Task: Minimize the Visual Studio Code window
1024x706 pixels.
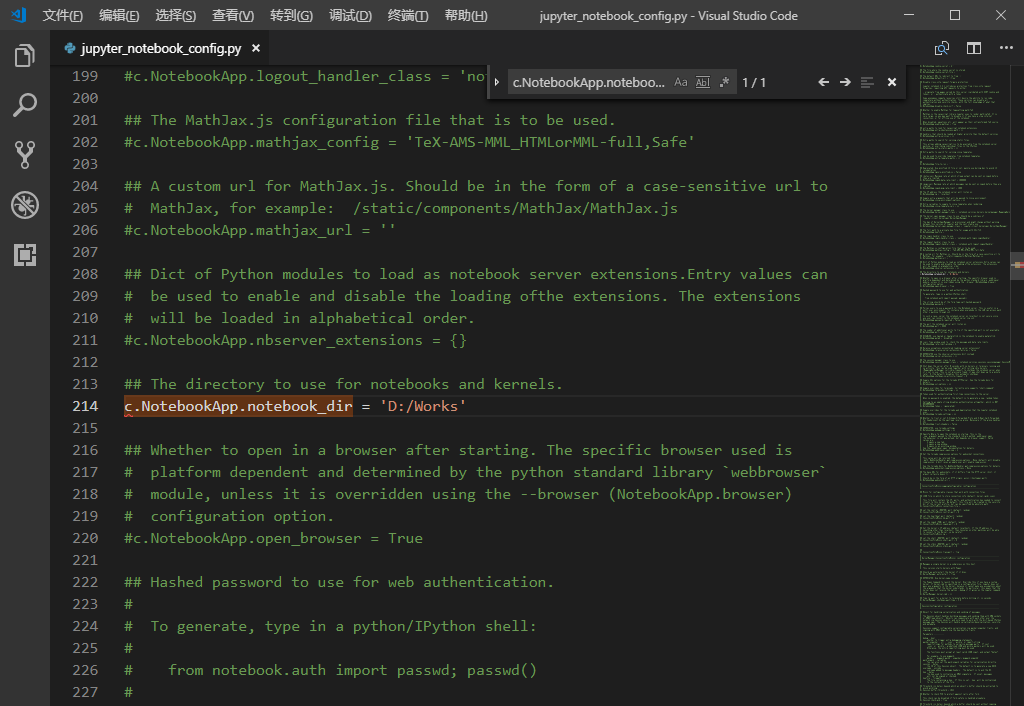Action: 908,15
